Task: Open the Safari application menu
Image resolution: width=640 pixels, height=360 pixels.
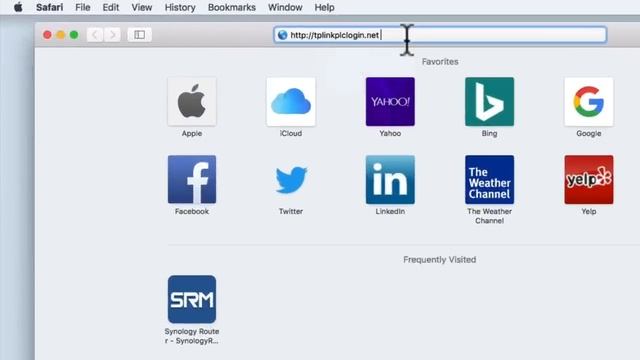Action: click(49, 7)
